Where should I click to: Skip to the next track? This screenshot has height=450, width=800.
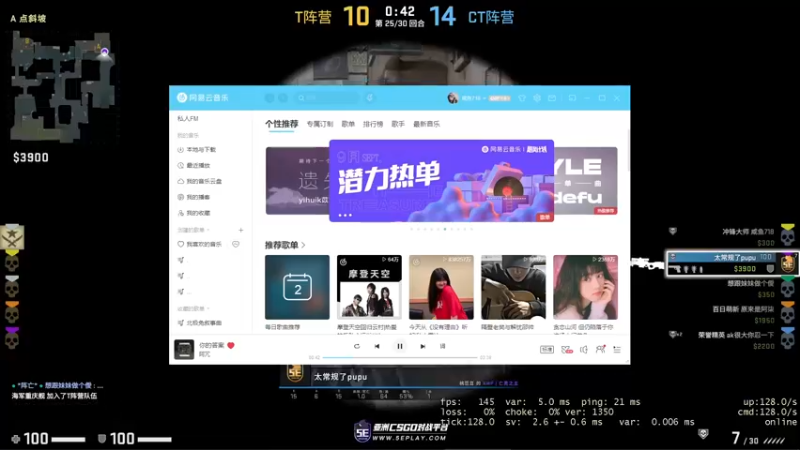point(422,346)
